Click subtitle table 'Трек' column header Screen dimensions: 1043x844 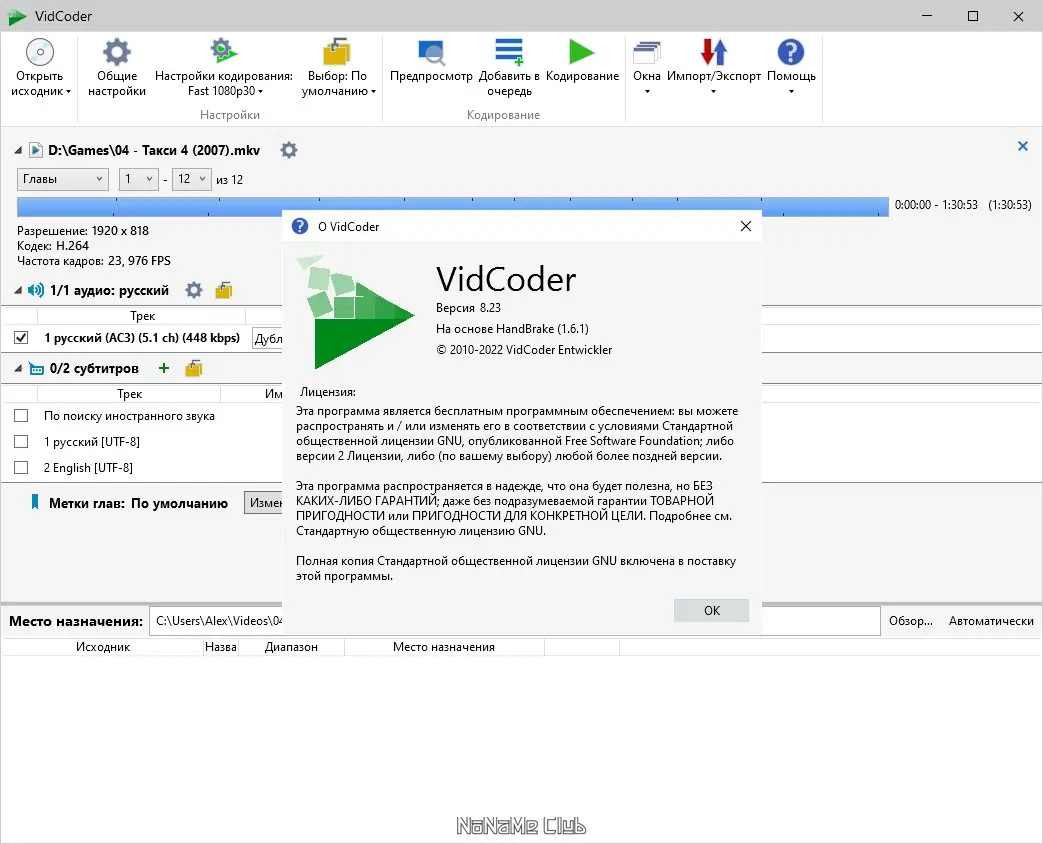coord(129,394)
